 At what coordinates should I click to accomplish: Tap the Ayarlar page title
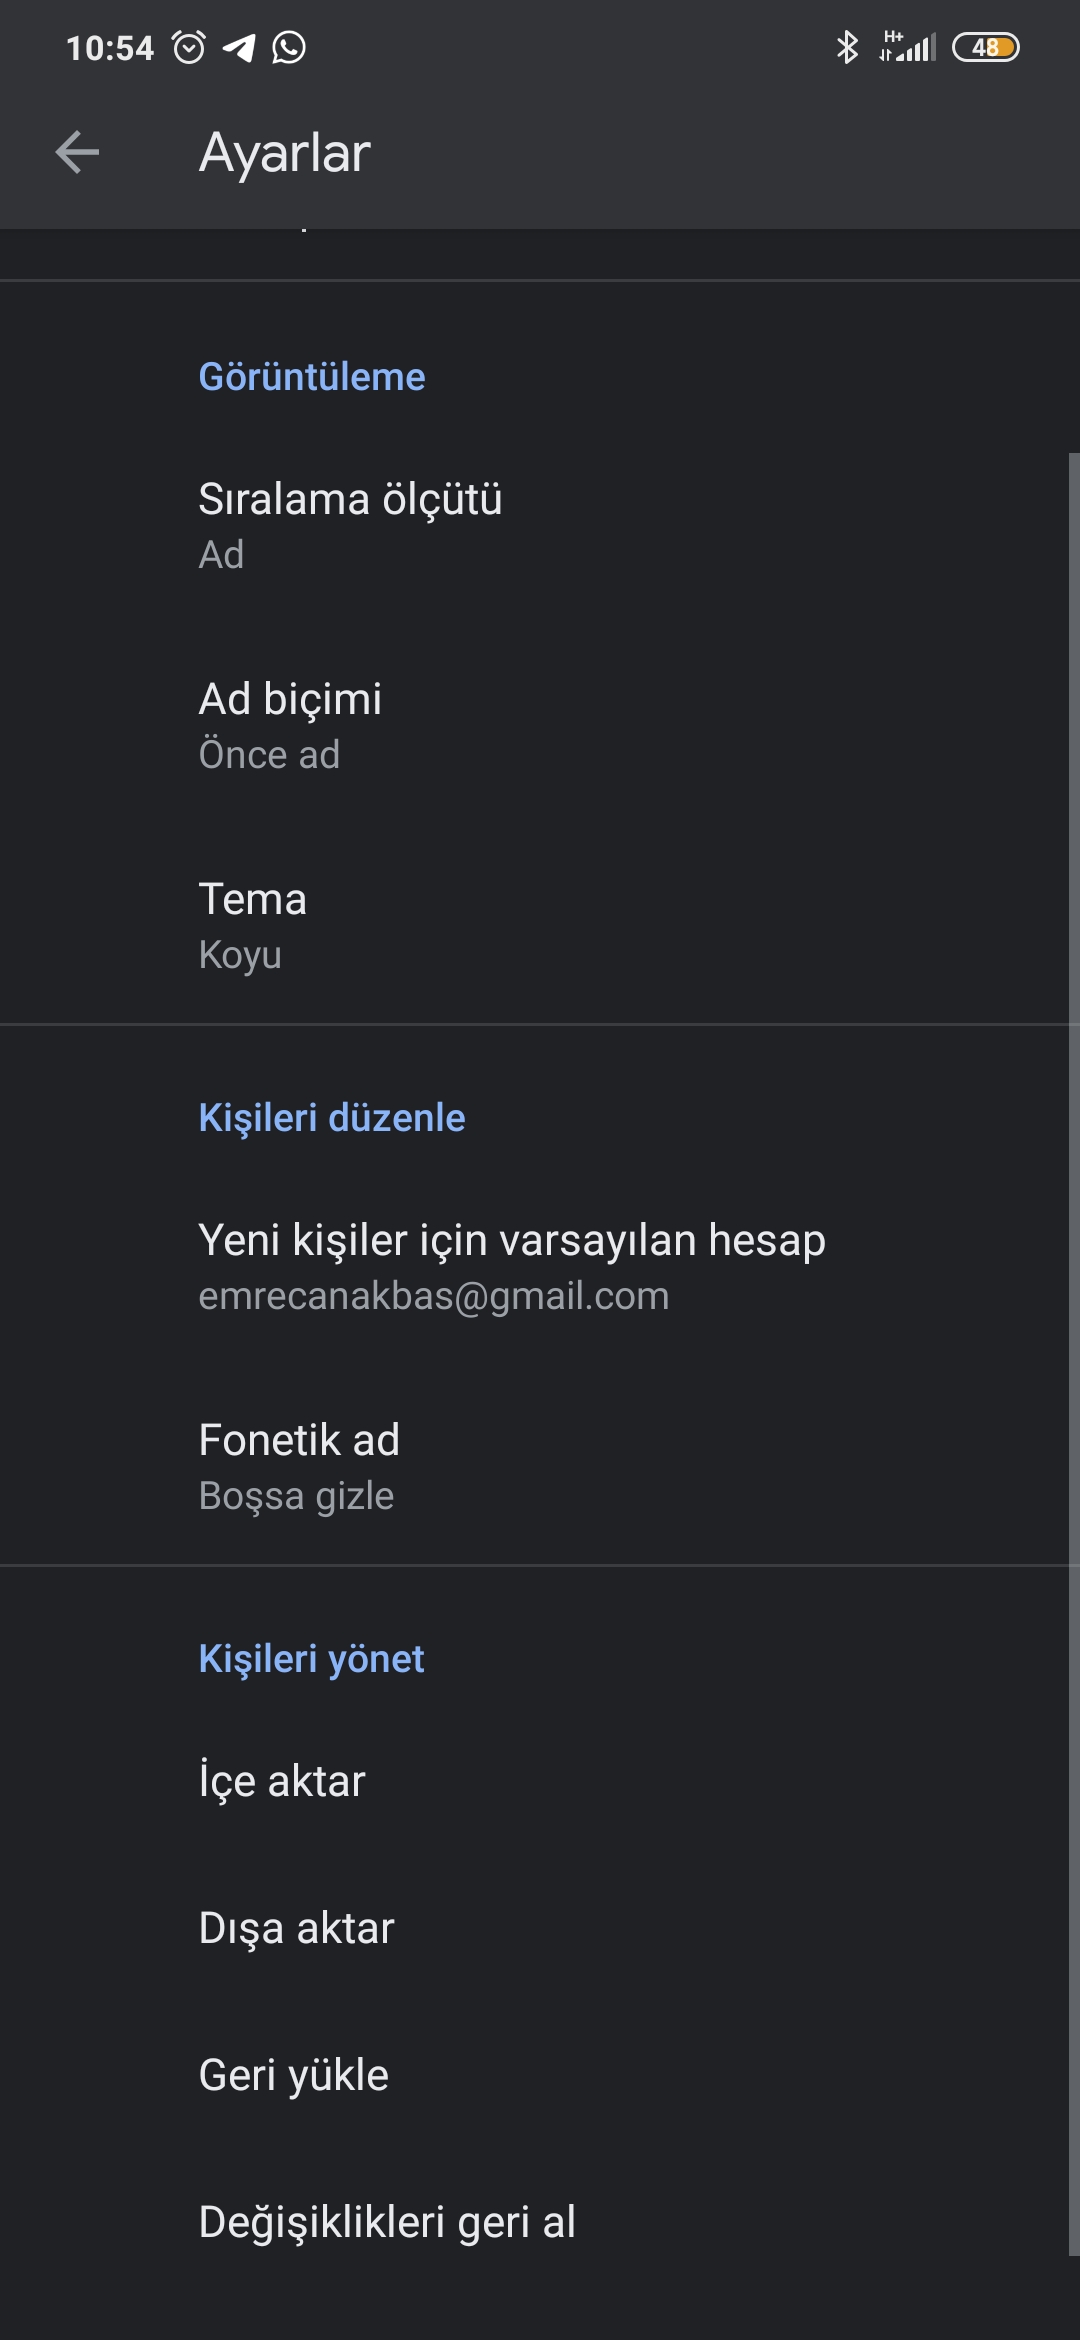(285, 153)
